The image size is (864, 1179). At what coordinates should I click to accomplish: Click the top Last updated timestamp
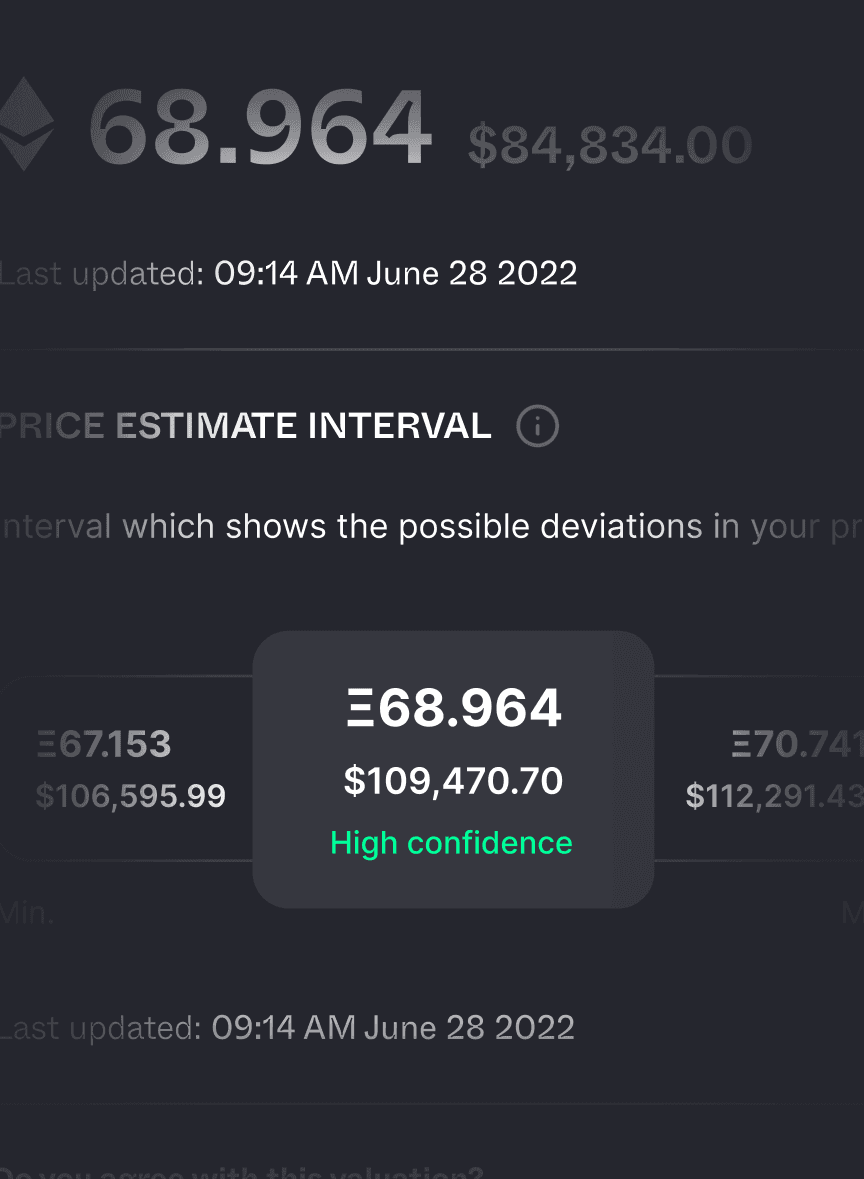tap(289, 273)
